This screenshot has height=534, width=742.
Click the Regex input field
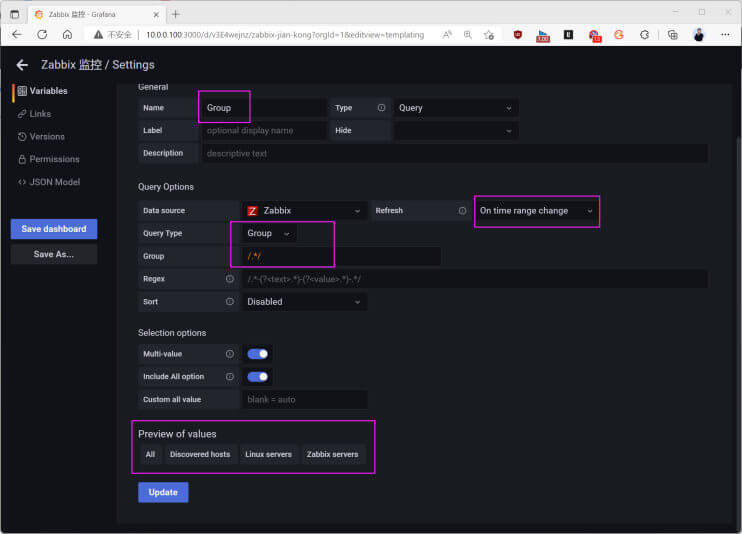pyautogui.click(x=475, y=279)
